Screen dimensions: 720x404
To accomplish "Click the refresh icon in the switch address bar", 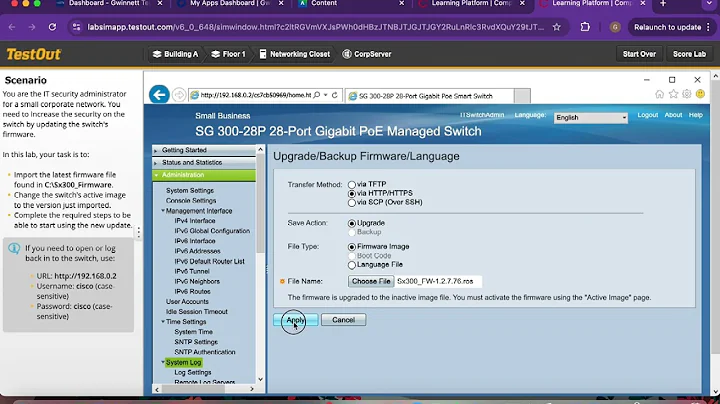I will (x=335, y=95).
